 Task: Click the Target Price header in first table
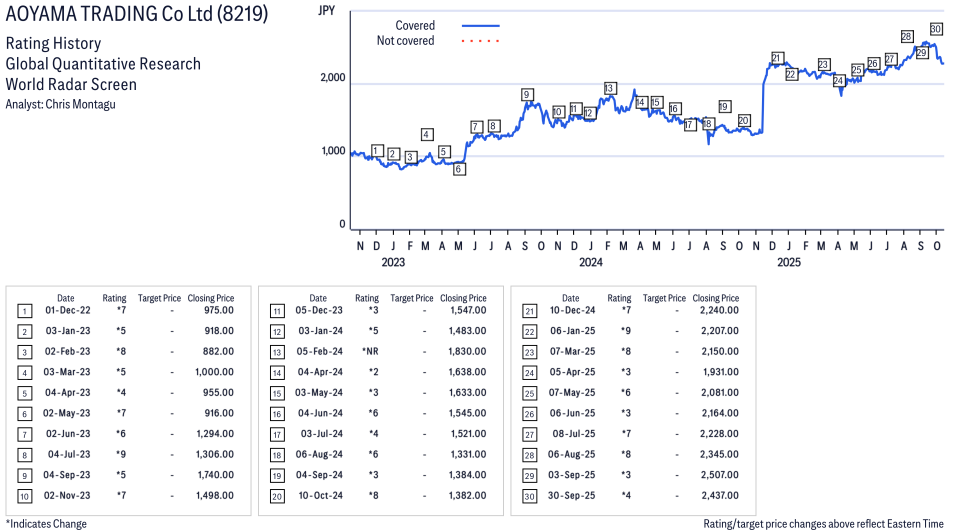coord(159,298)
